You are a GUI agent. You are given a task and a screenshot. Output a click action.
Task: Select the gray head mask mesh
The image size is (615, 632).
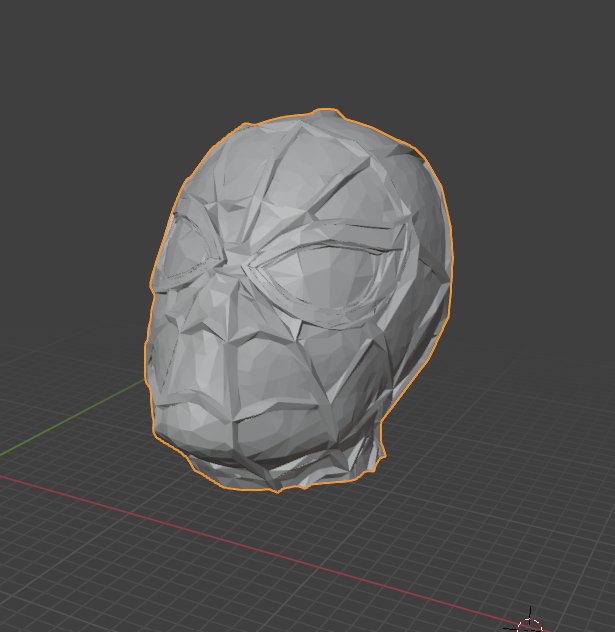tap(298, 300)
